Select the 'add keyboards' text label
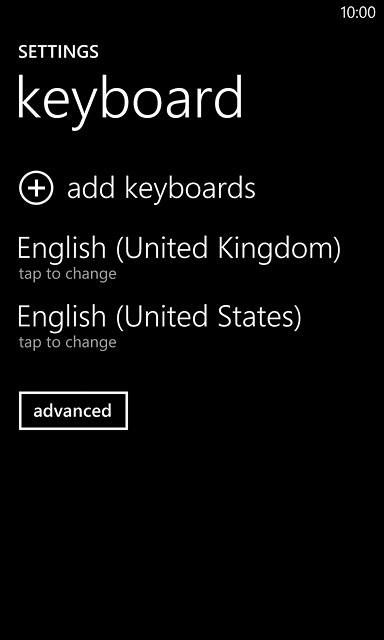The height and width of the screenshot is (640, 384). coord(161,188)
